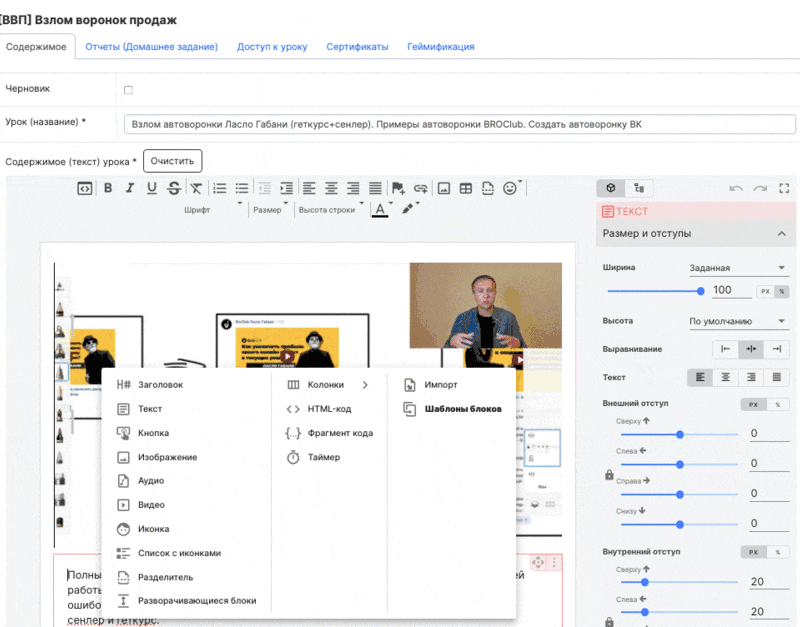Open the source code view icon
Viewport: 800px width, 627px height.
(85, 188)
